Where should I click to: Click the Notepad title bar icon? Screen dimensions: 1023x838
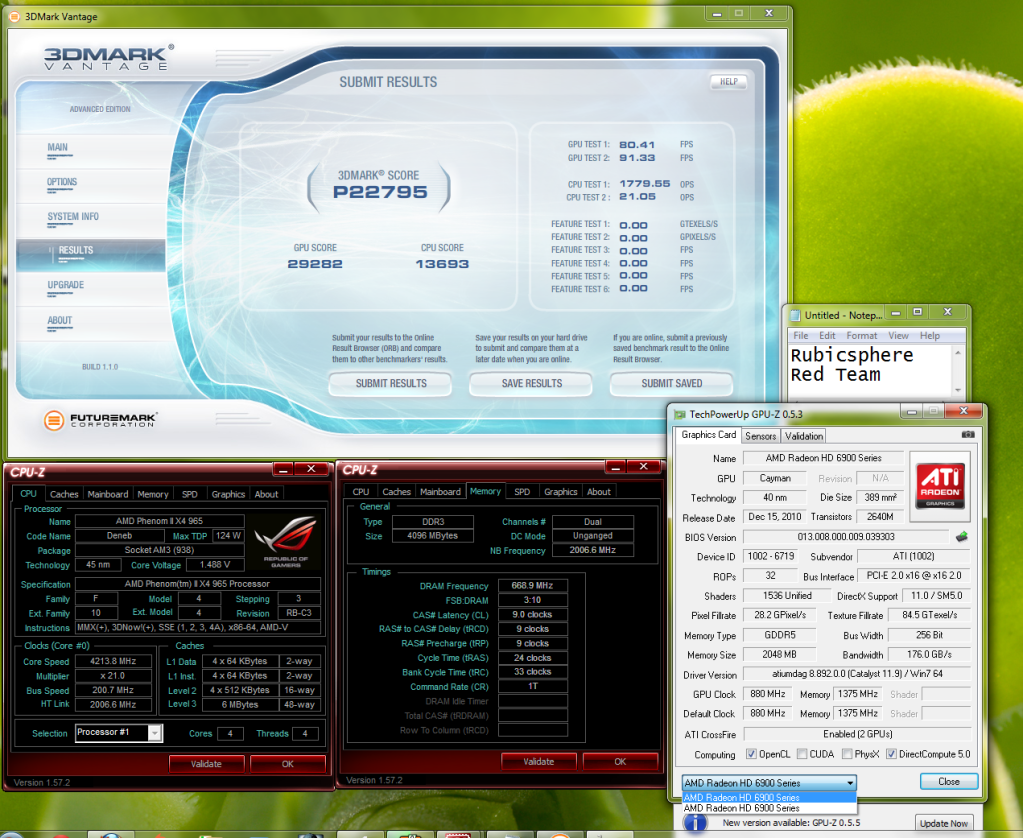(x=795, y=315)
